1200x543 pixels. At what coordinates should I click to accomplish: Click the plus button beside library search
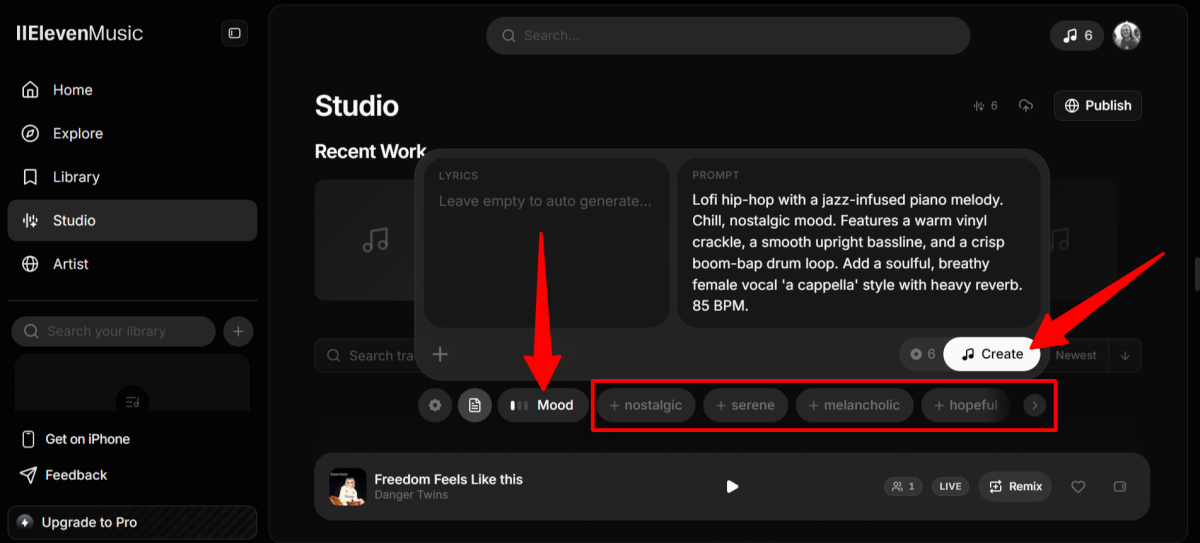pos(238,331)
